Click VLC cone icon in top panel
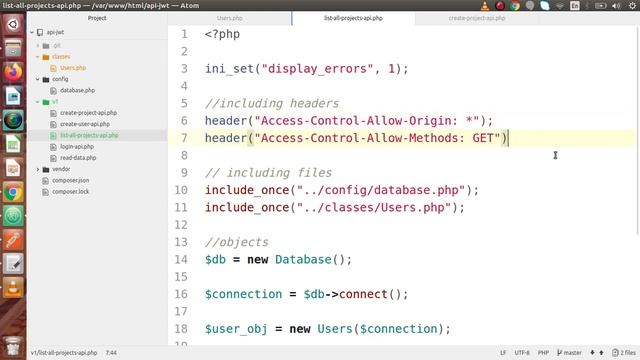 coord(484,5)
